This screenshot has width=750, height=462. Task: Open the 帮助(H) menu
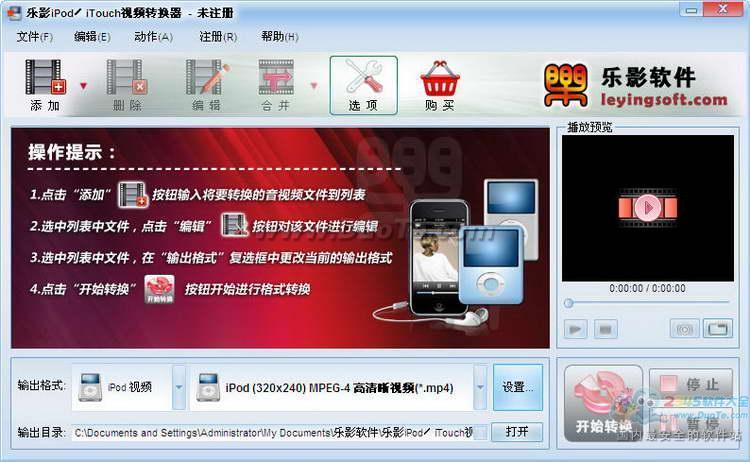pos(280,36)
